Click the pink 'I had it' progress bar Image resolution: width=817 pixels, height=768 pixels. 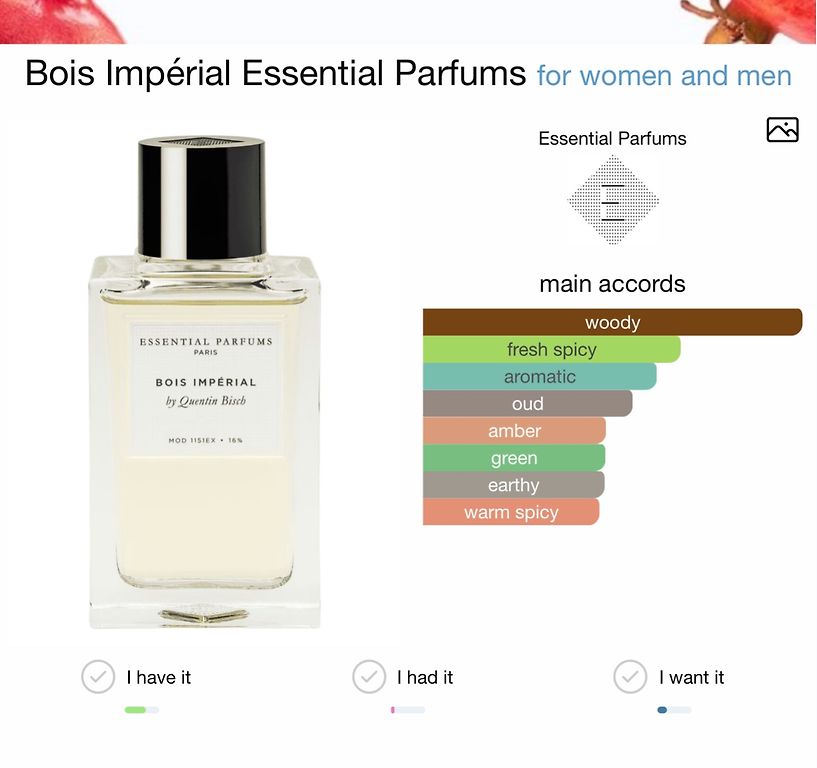408,710
